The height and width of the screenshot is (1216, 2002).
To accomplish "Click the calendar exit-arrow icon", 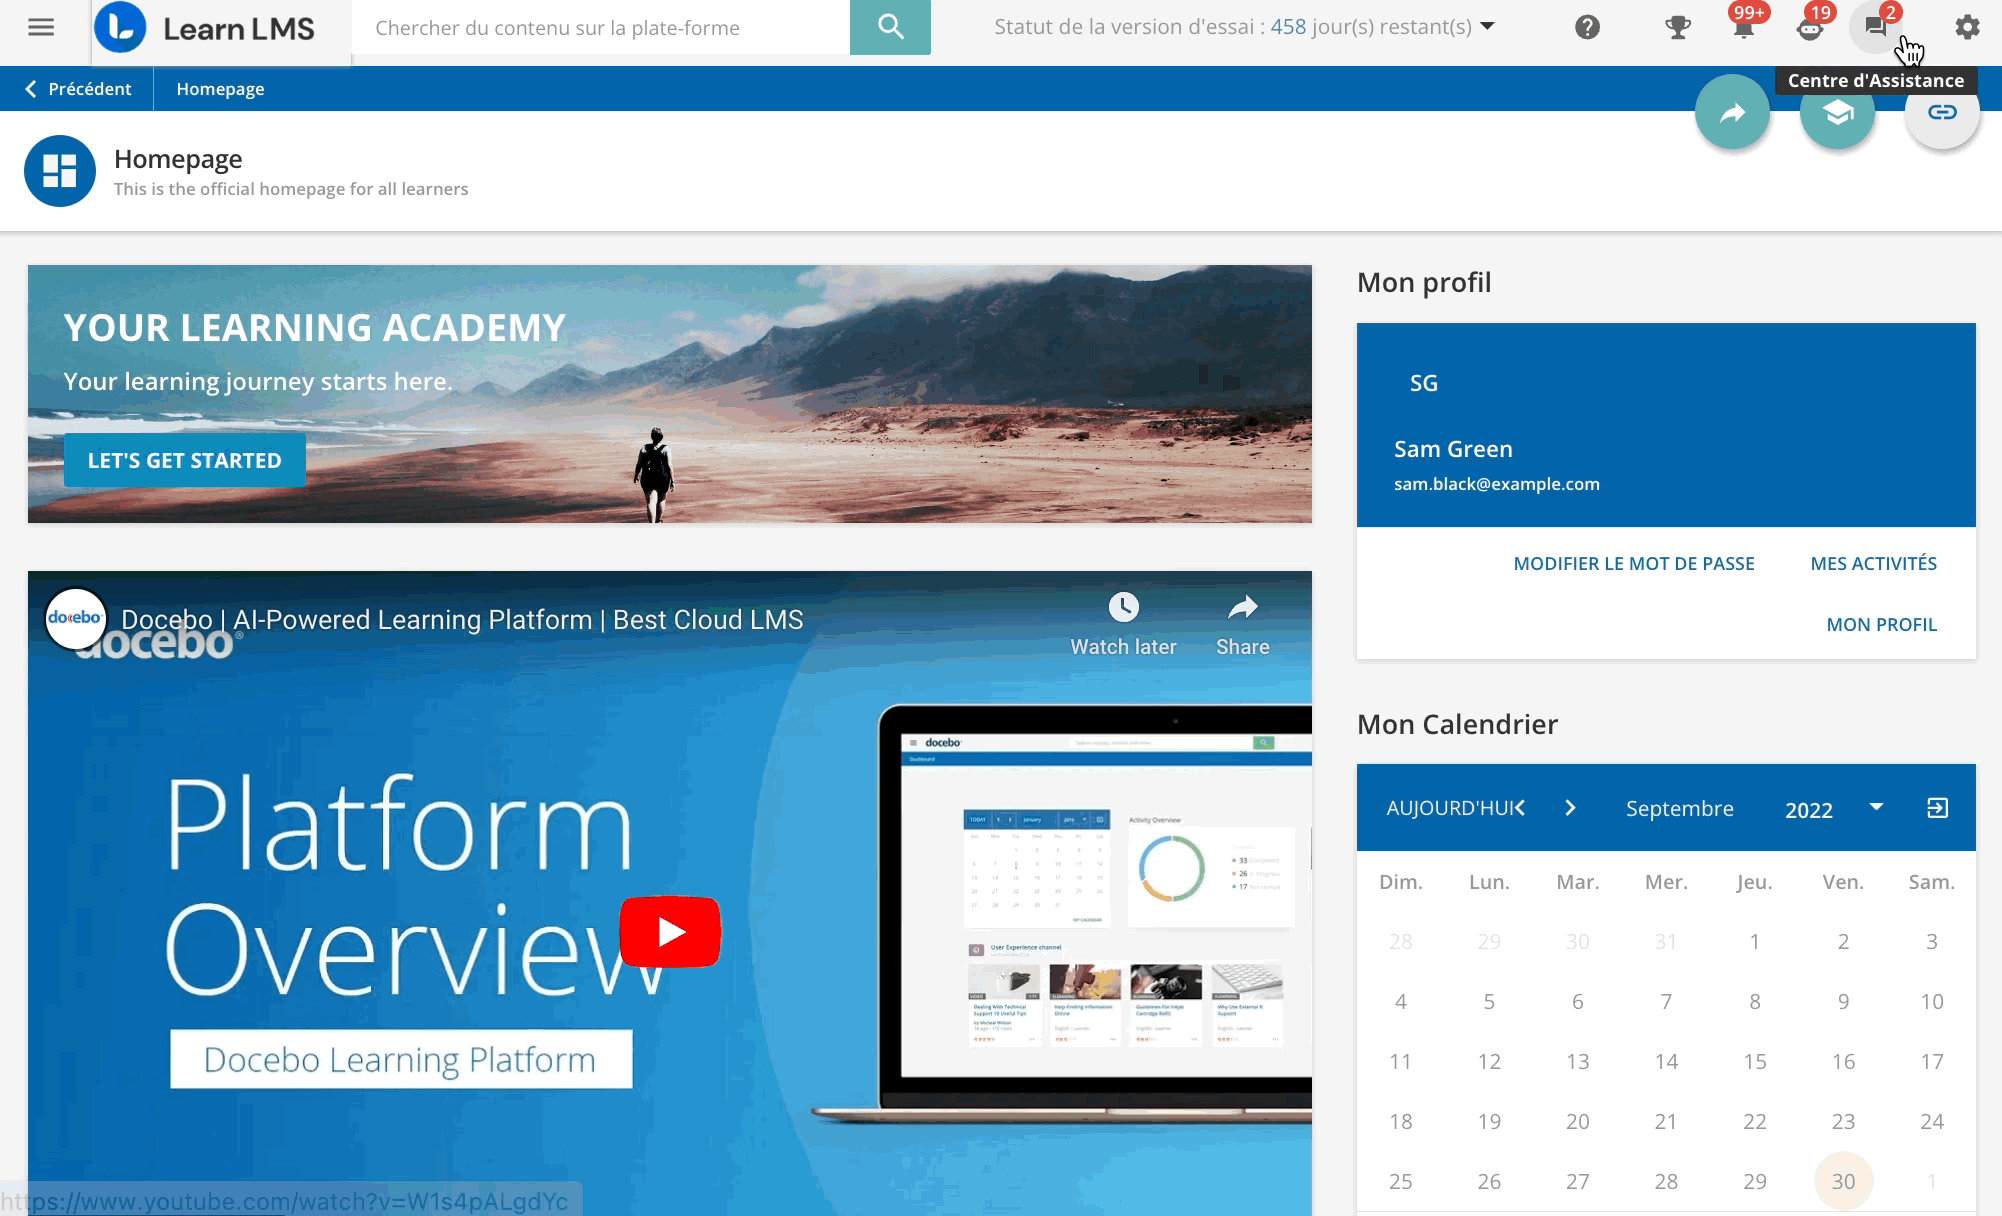I will [x=1937, y=808].
